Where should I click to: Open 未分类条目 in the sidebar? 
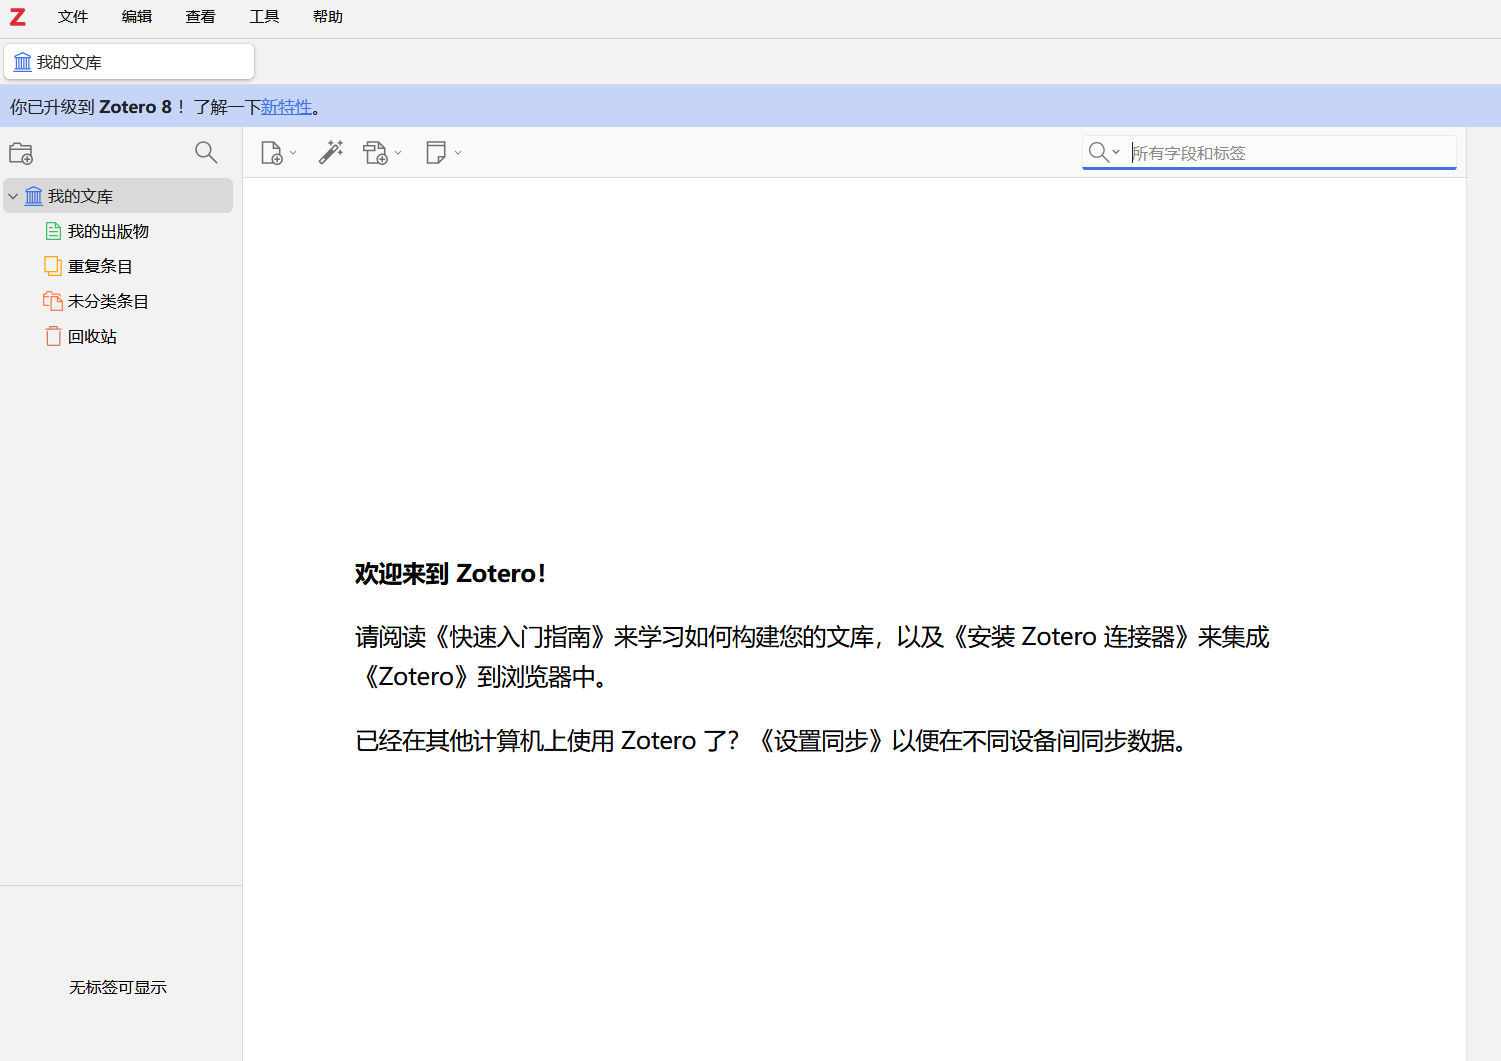pyautogui.click(x=108, y=301)
